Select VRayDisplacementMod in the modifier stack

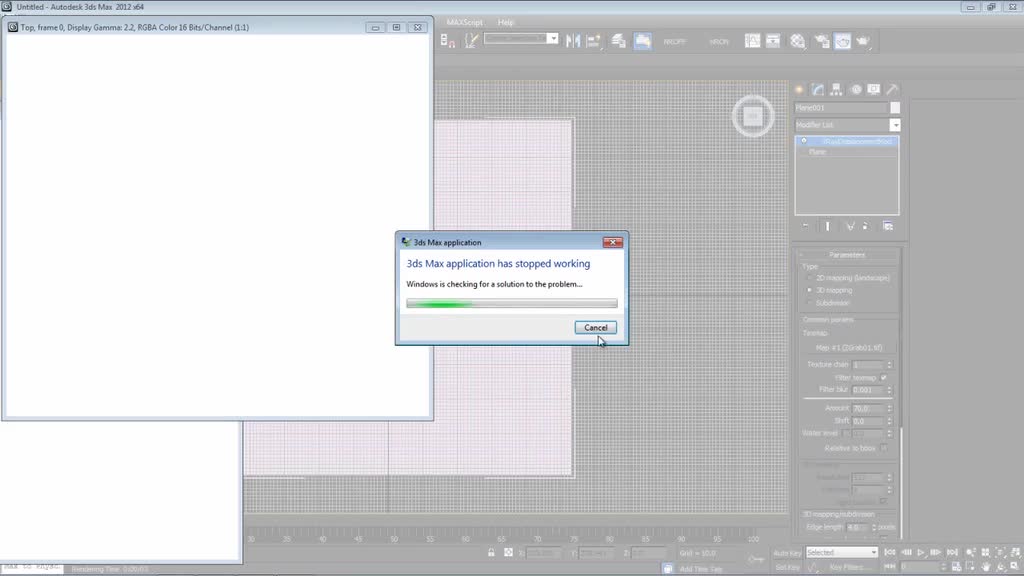pos(856,141)
